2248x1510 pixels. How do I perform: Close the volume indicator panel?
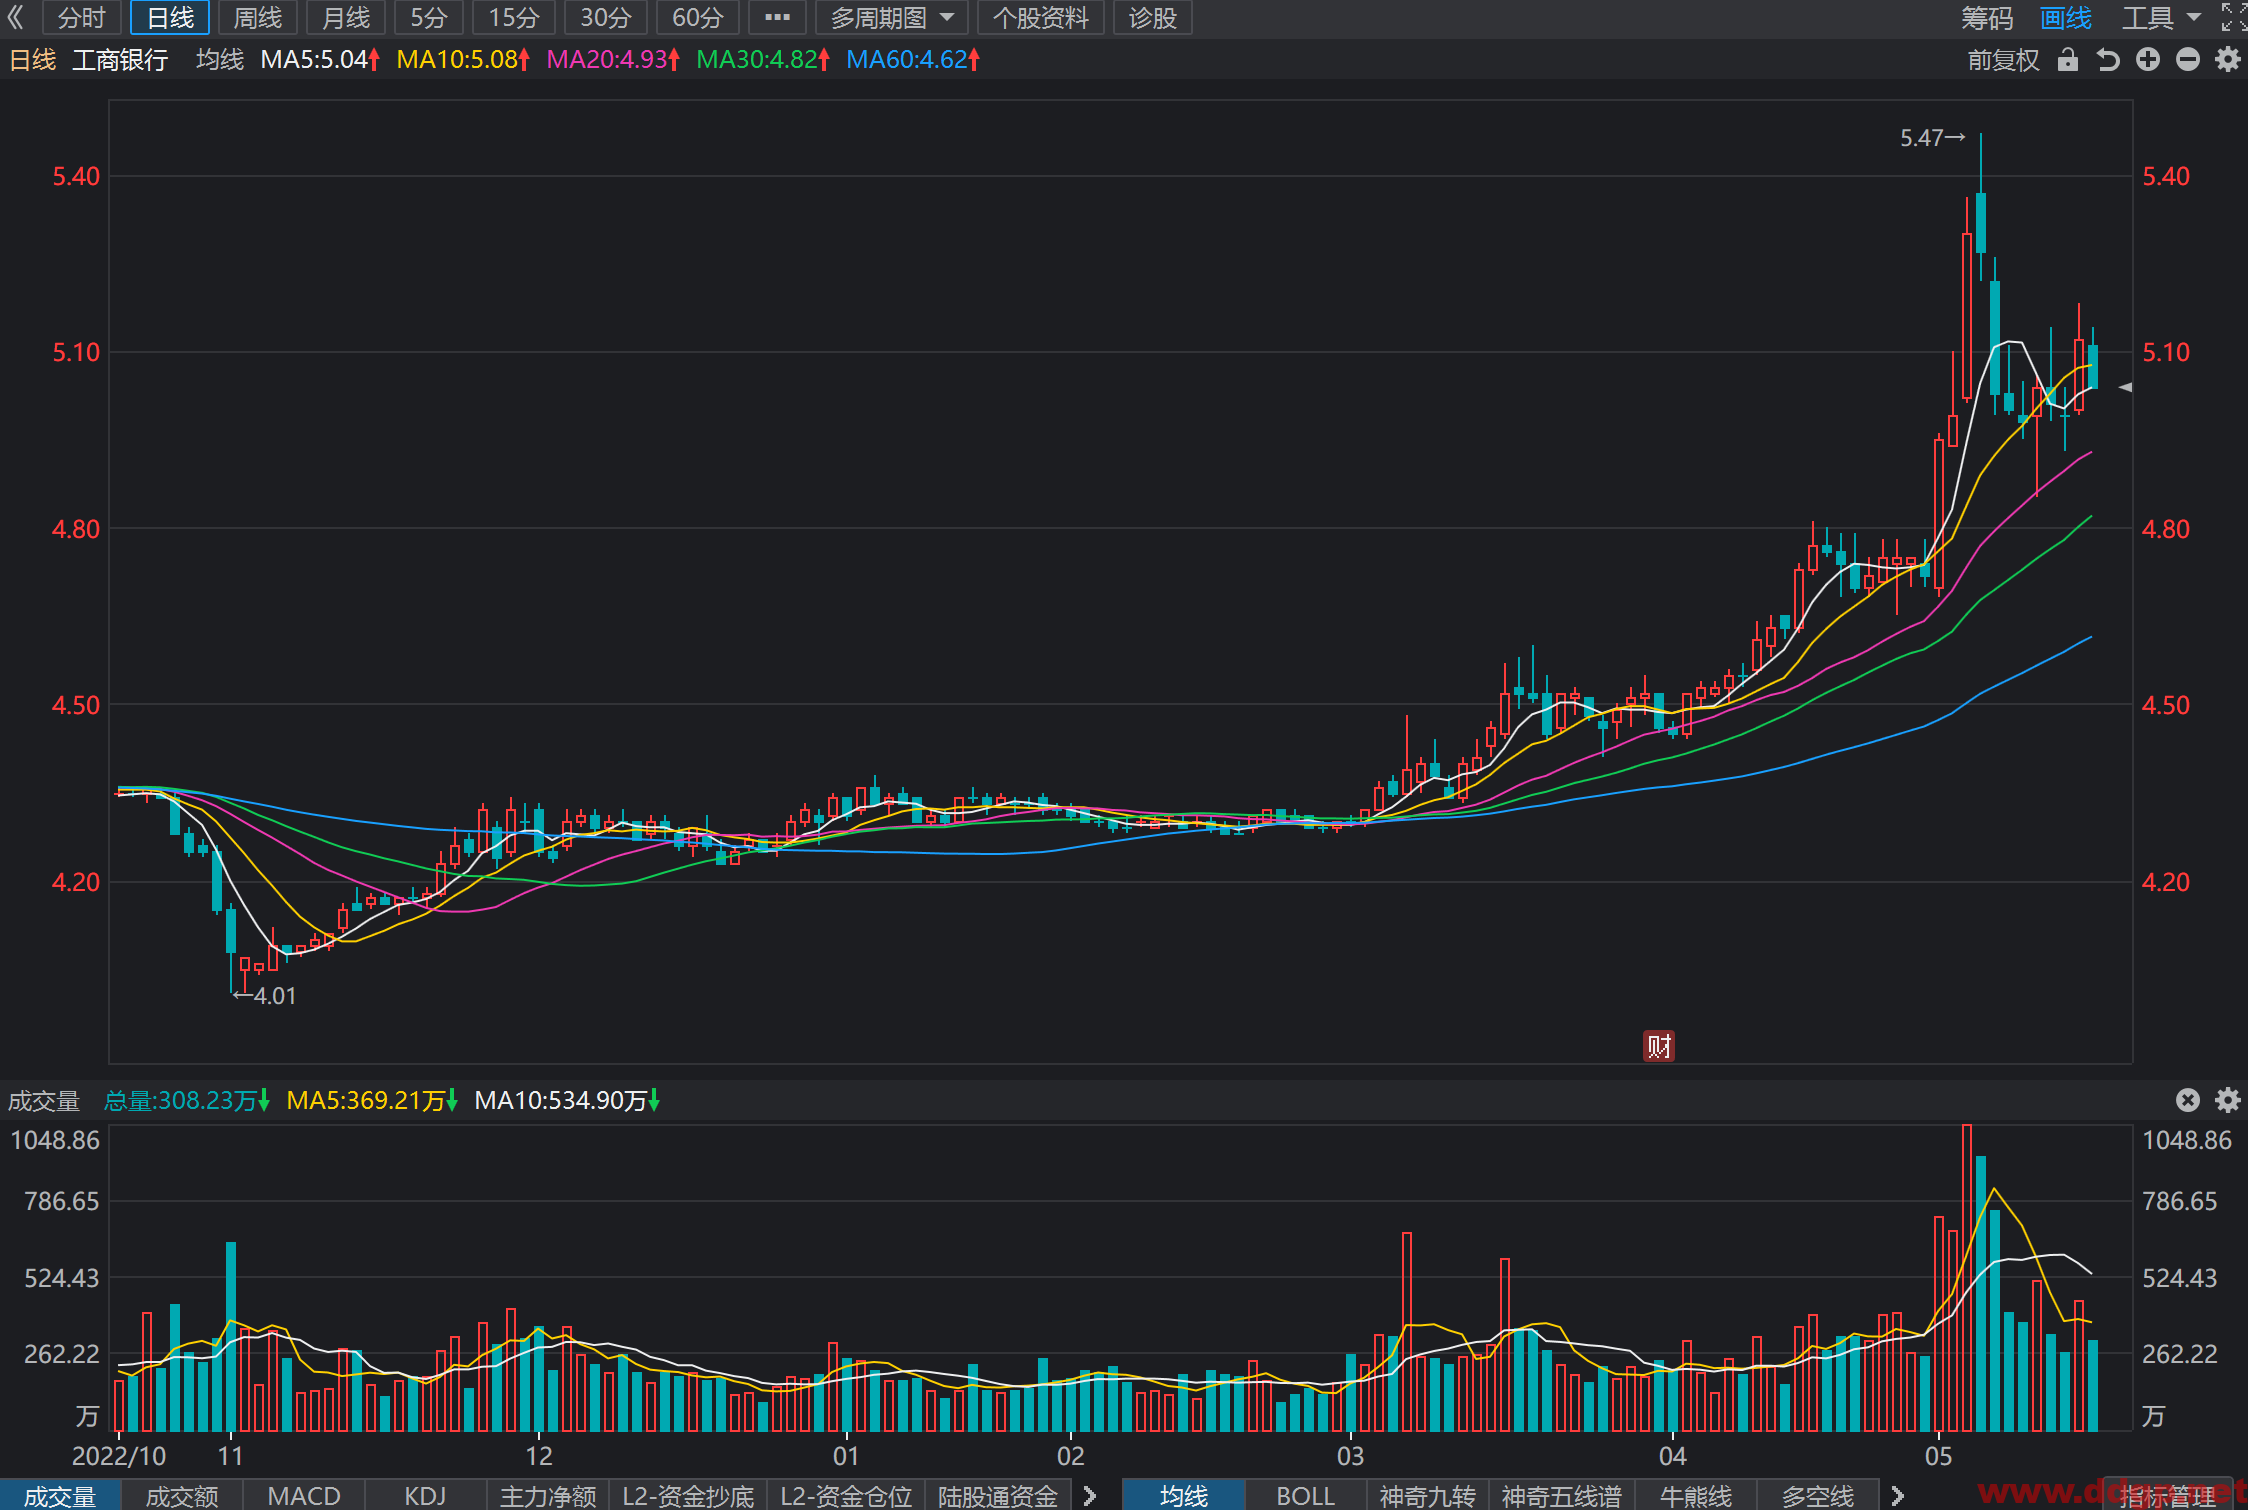coord(2188,1100)
